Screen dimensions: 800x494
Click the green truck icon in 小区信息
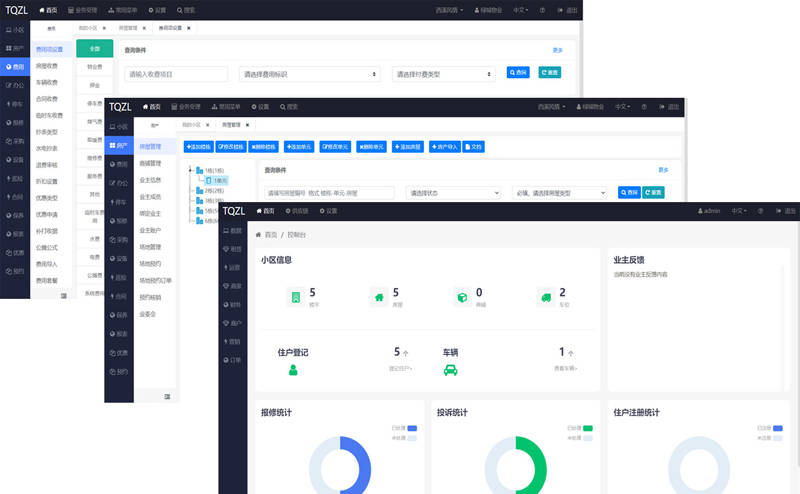546,297
